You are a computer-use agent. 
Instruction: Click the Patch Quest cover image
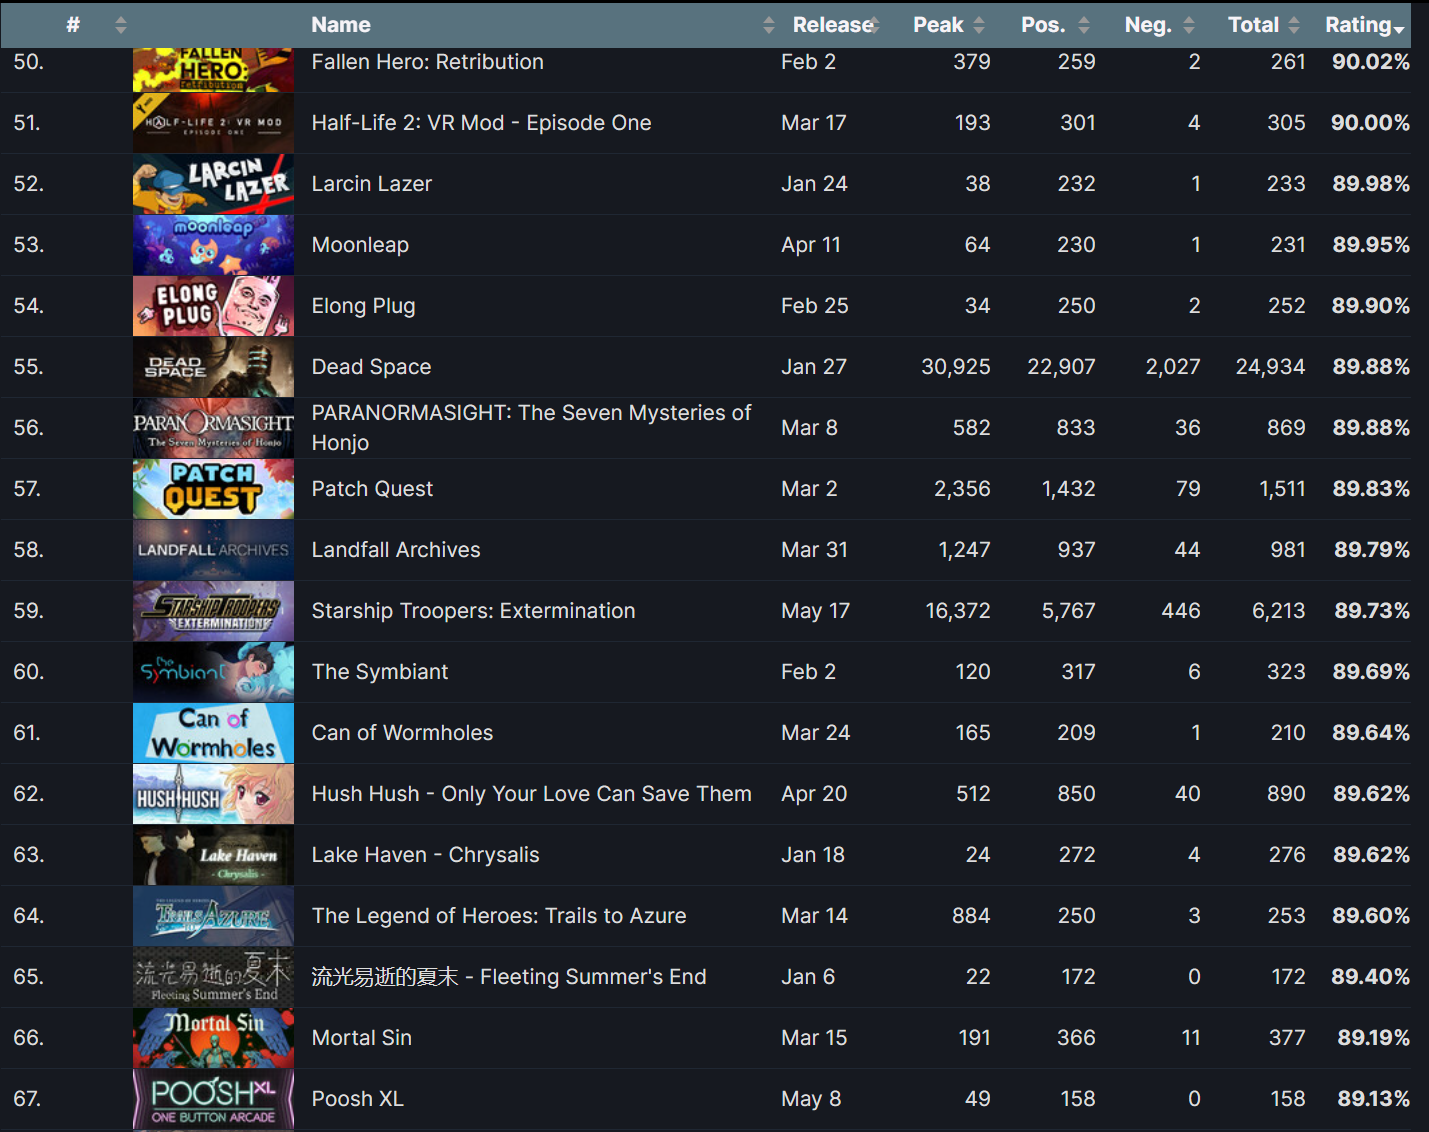[x=213, y=489]
